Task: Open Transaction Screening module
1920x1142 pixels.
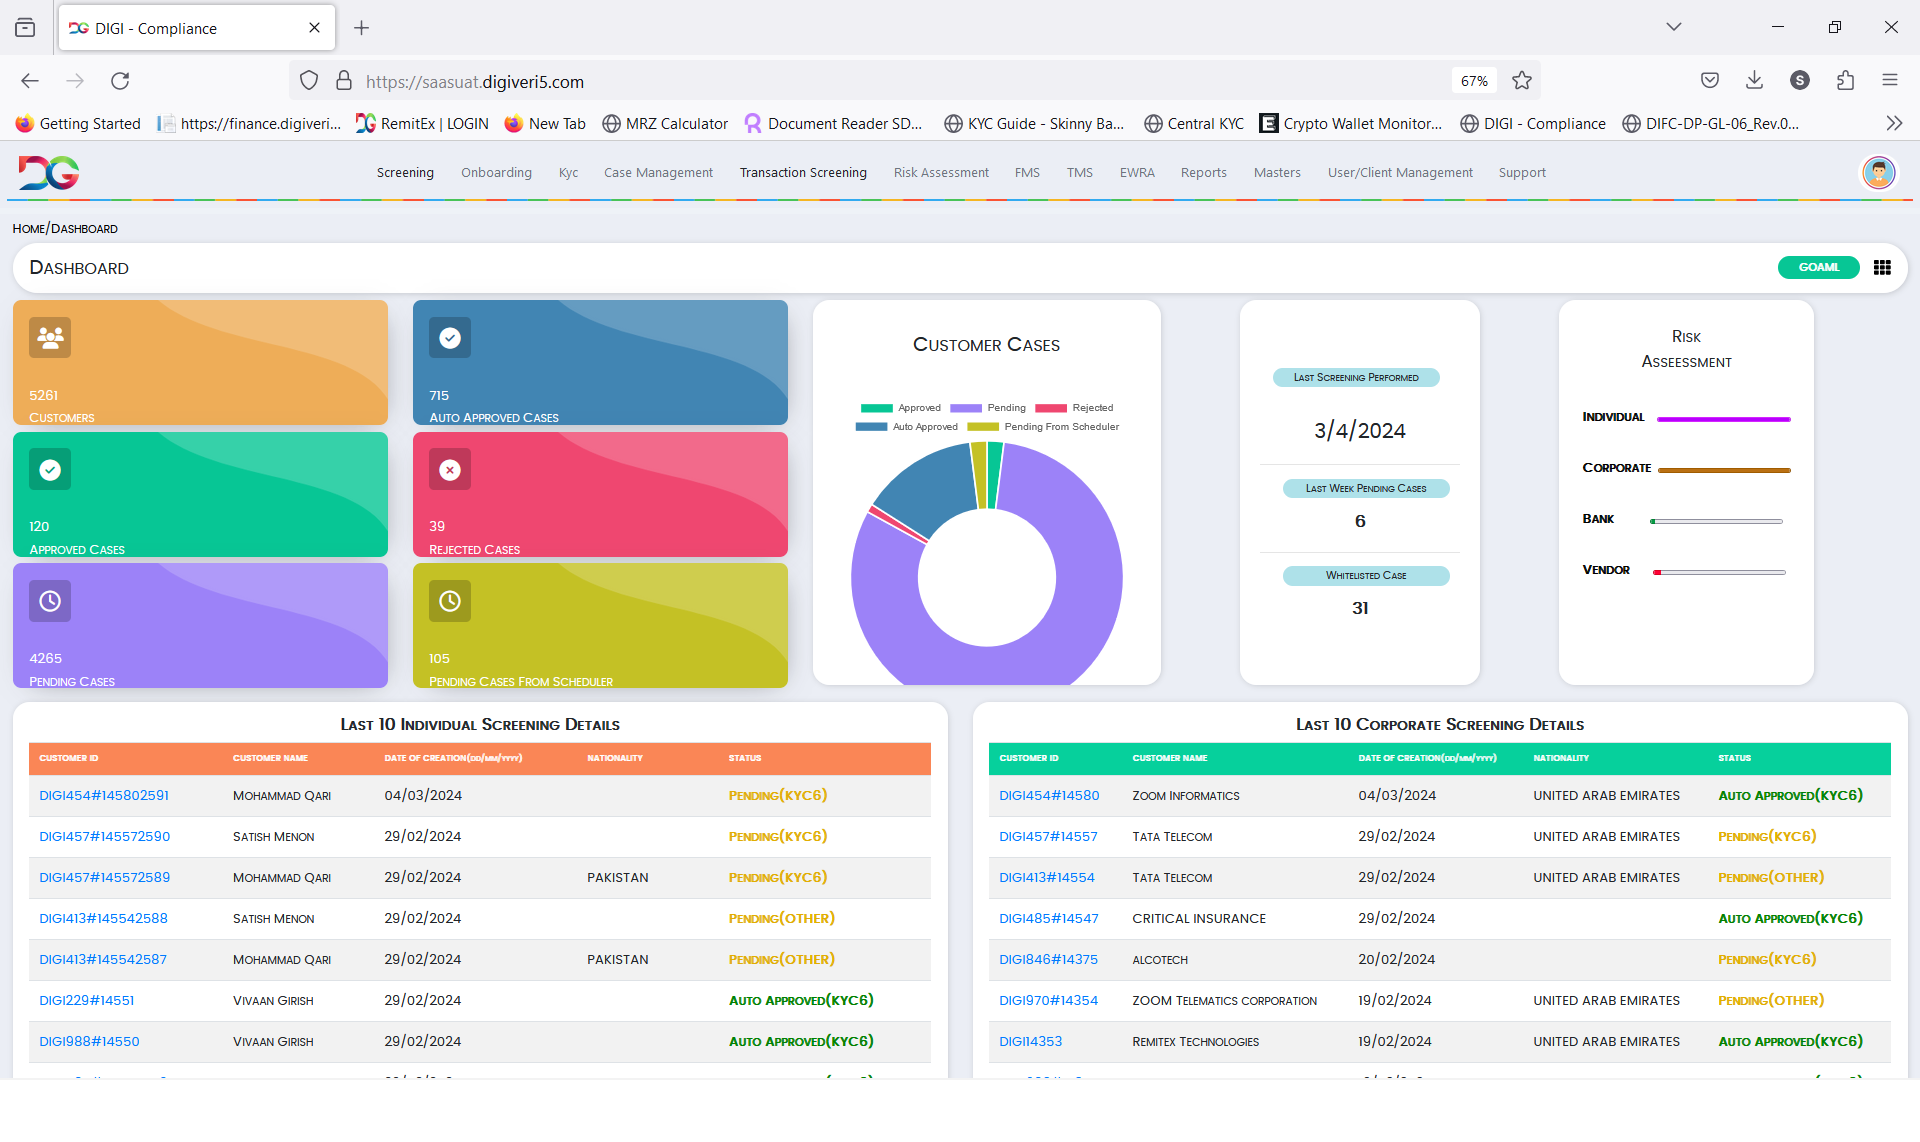Action: tap(803, 173)
